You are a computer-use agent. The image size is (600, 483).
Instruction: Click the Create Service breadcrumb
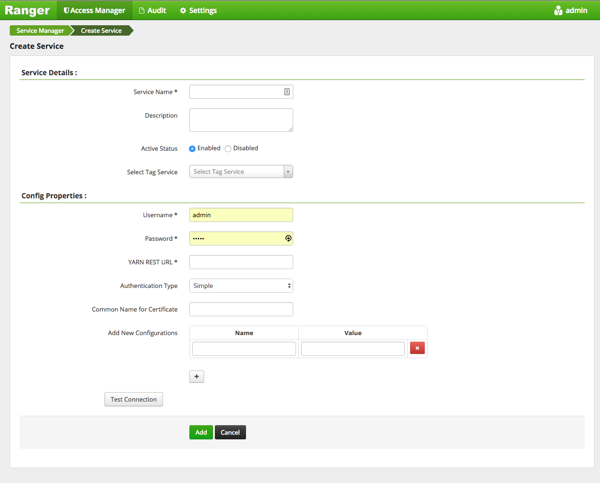101,31
